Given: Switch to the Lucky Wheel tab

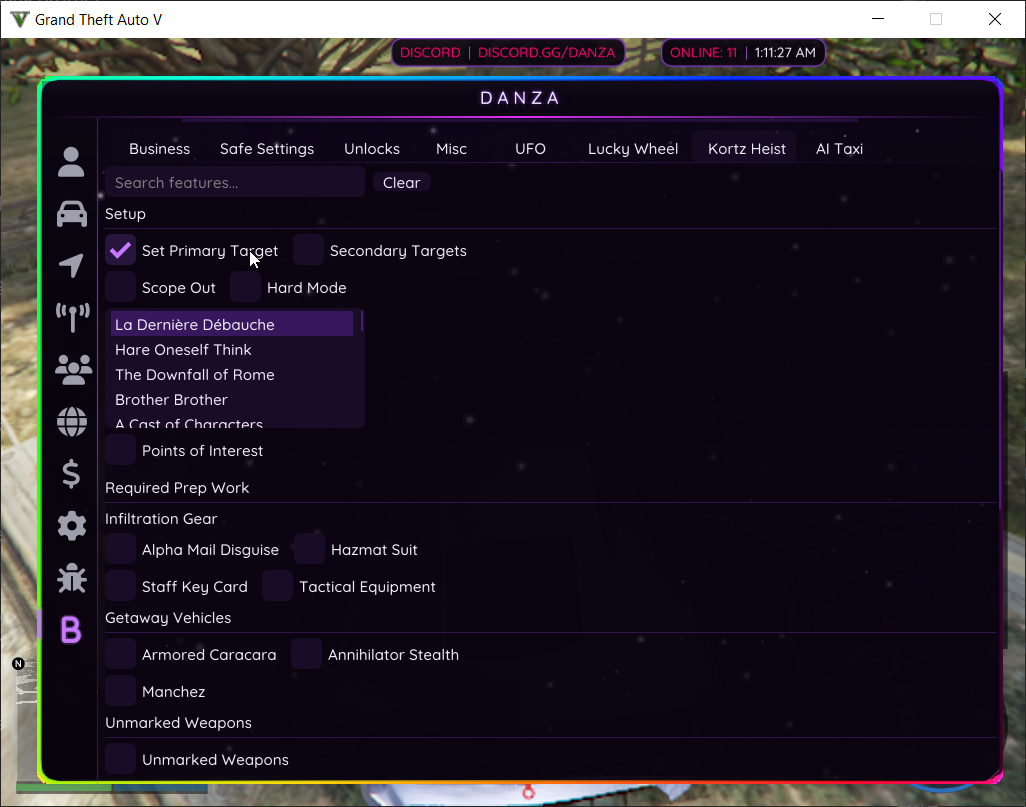Looking at the screenshot, I should pyautogui.click(x=633, y=149).
